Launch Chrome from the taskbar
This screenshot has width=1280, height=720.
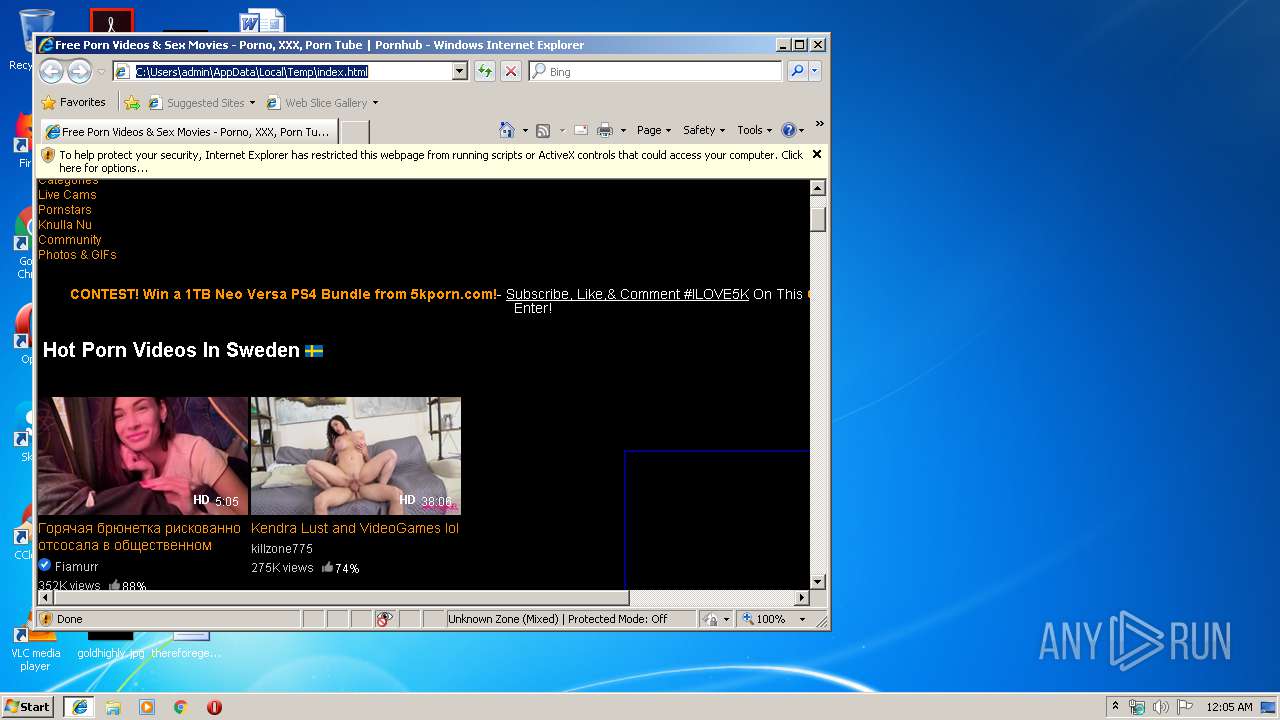[x=181, y=707]
